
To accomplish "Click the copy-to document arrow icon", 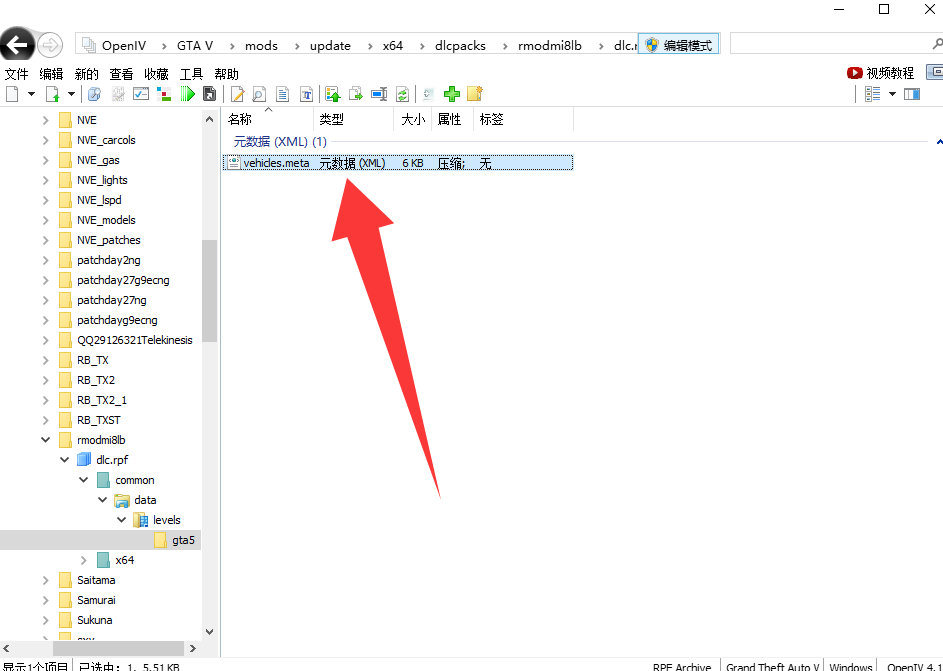I will point(356,94).
